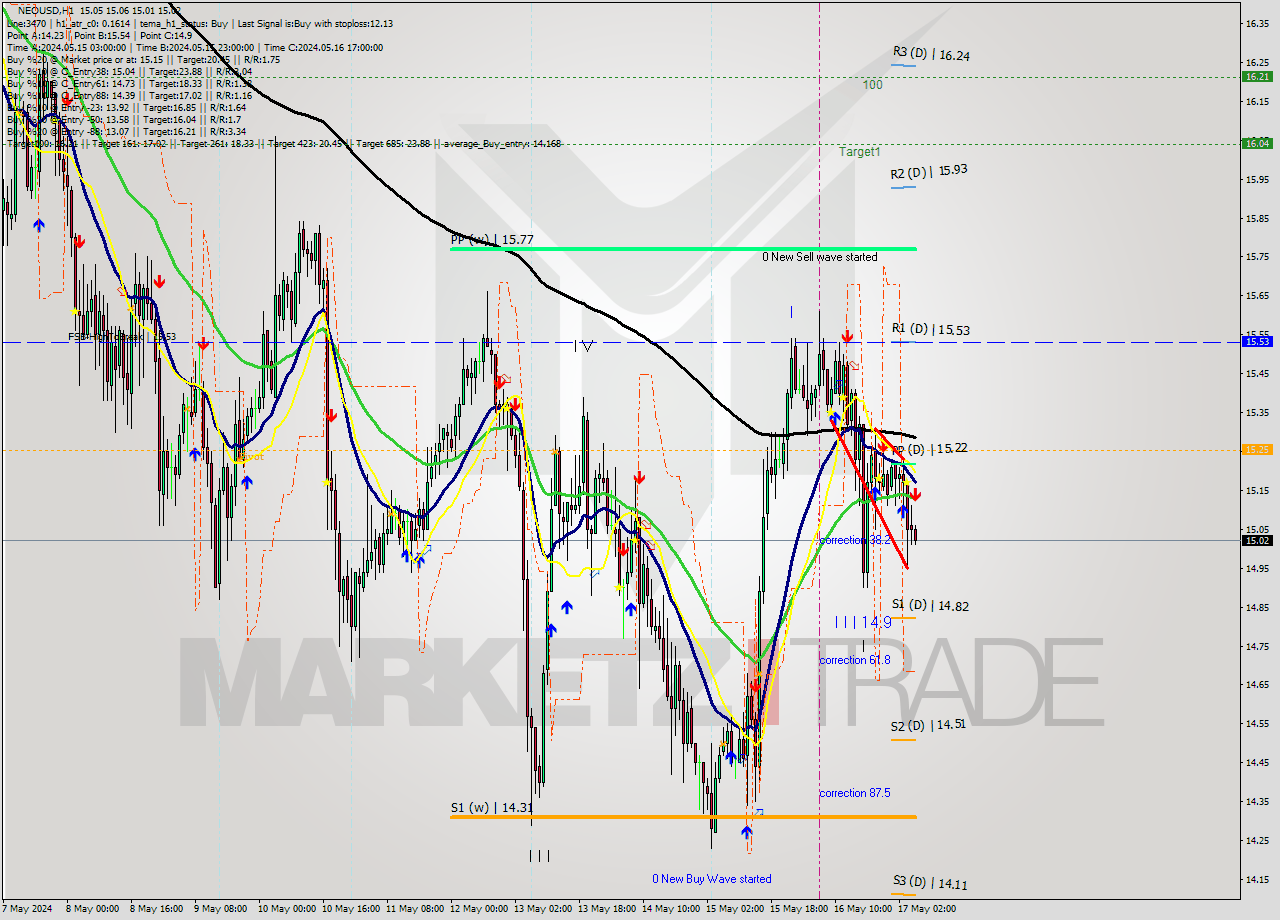Click the blue buy arrow at S1 (w) low

point(747,832)
